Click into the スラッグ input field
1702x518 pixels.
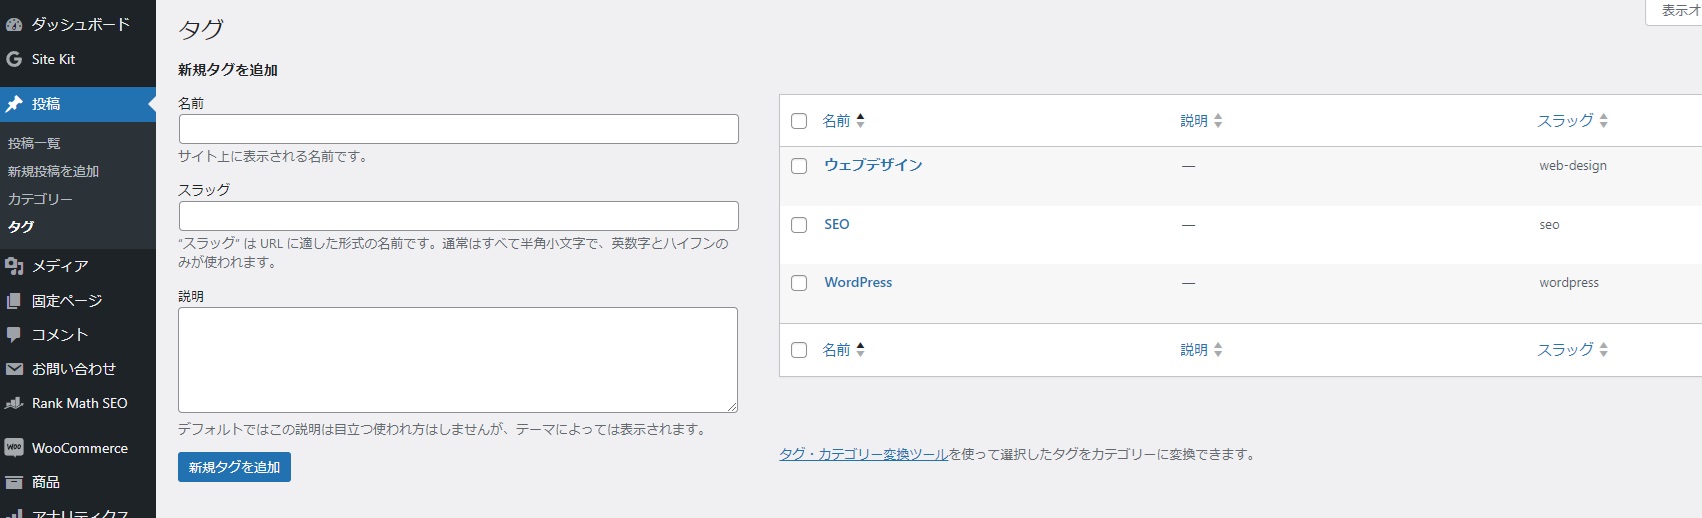click(x=458, y=216)
